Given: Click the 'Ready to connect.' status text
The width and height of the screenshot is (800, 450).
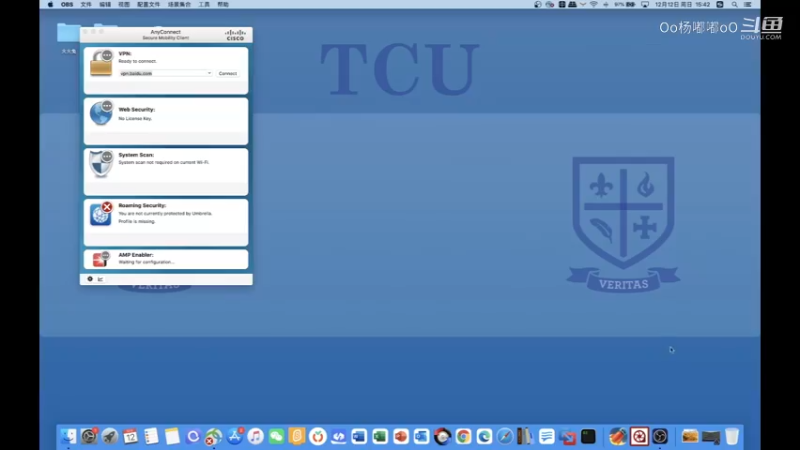Looking at the screenshot, I should point(137,61).
